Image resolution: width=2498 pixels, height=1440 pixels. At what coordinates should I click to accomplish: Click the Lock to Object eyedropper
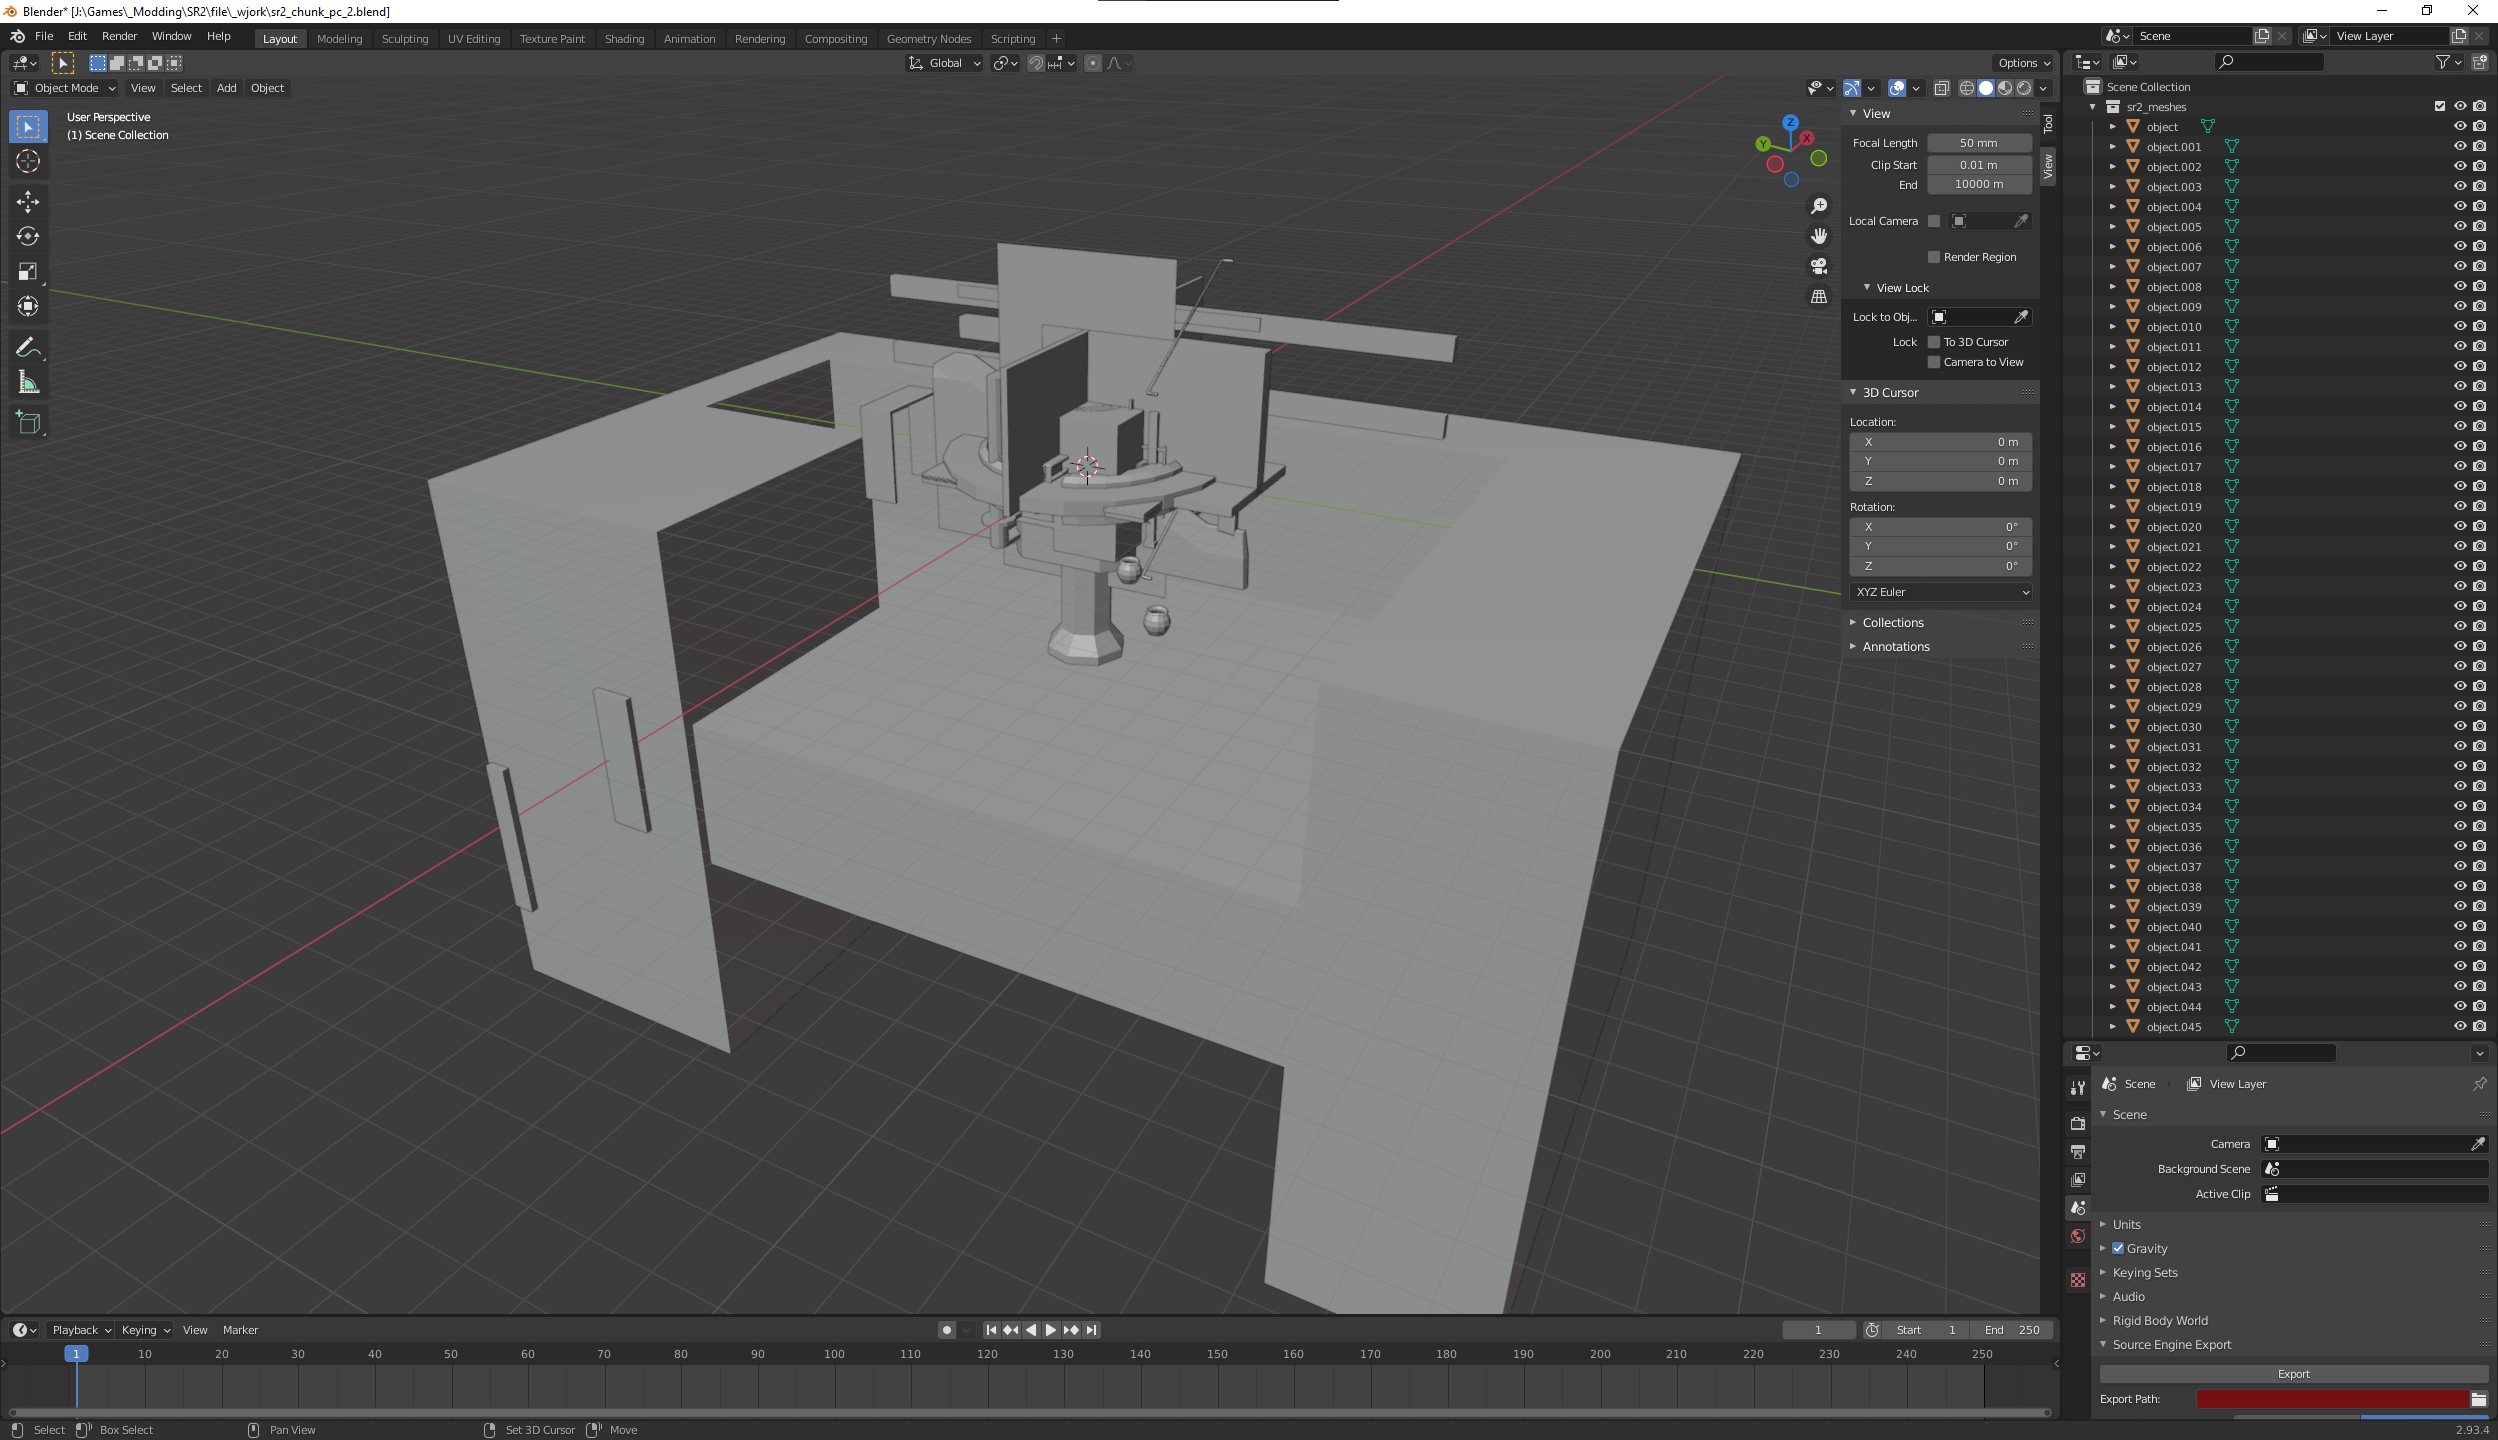pyautogui.click(x=2021, y=317)
